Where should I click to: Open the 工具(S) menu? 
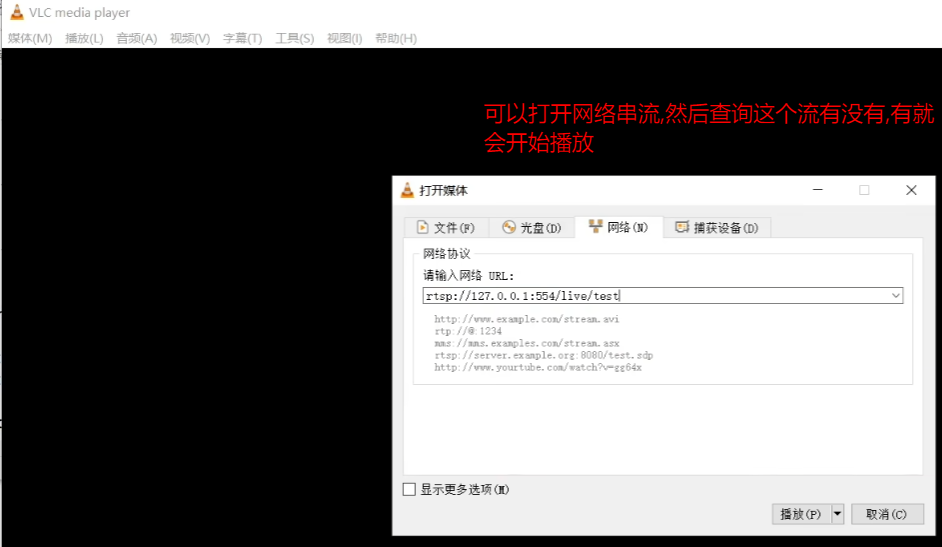(294, 38)
